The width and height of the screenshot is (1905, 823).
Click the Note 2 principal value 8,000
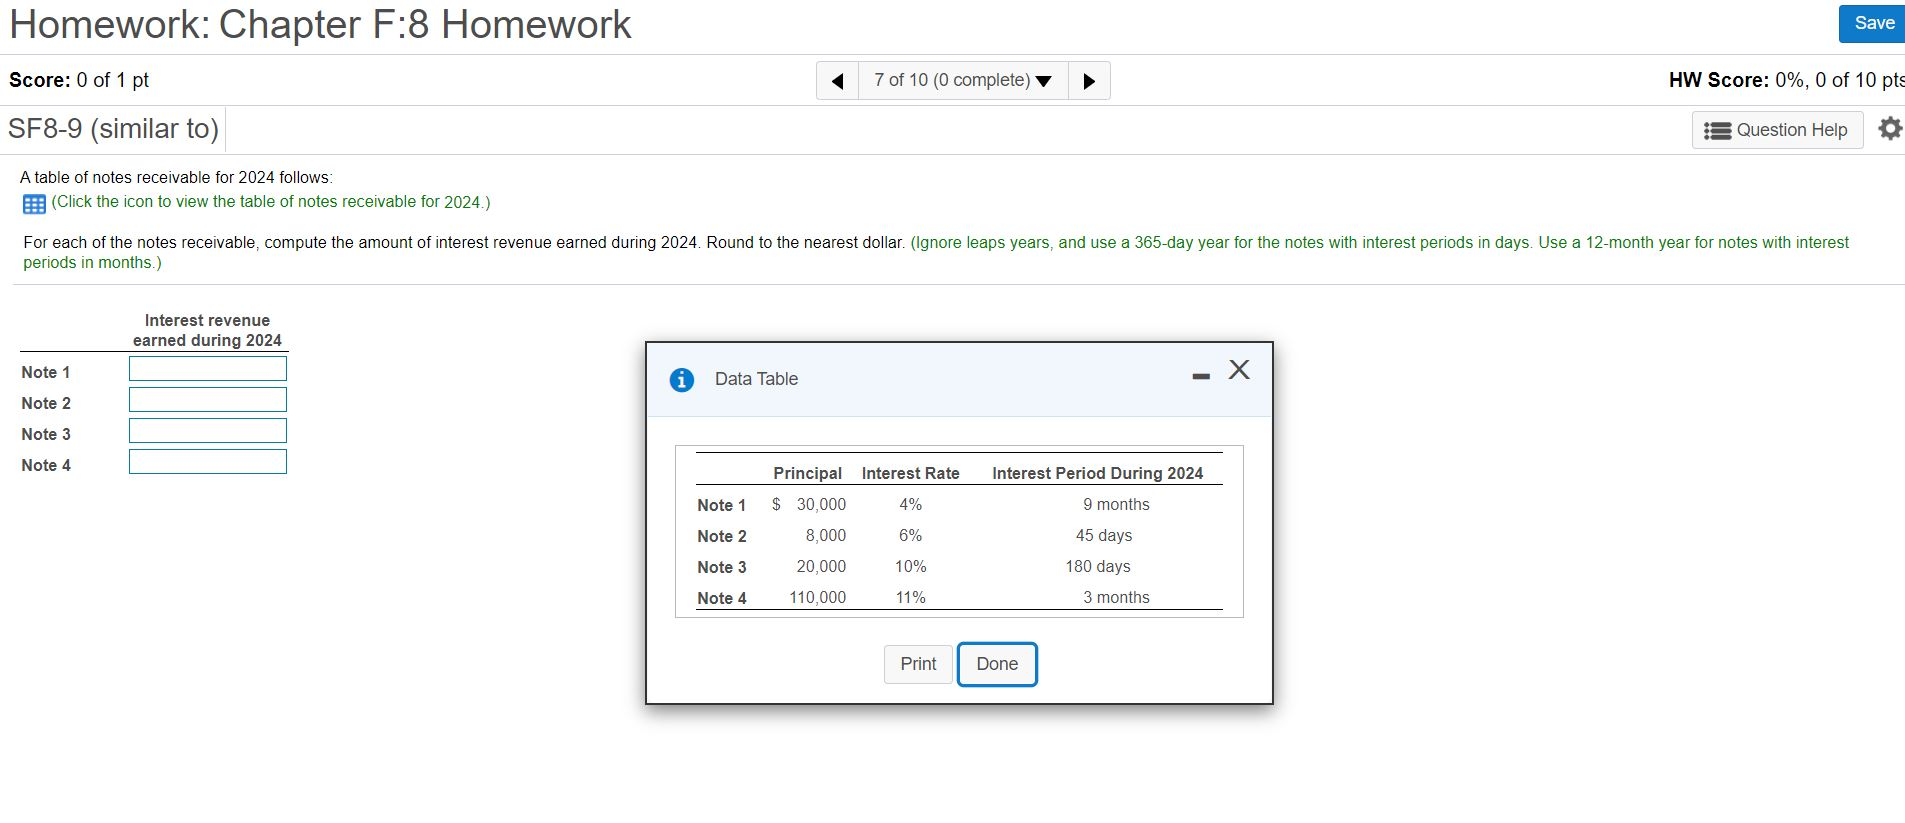826,536
